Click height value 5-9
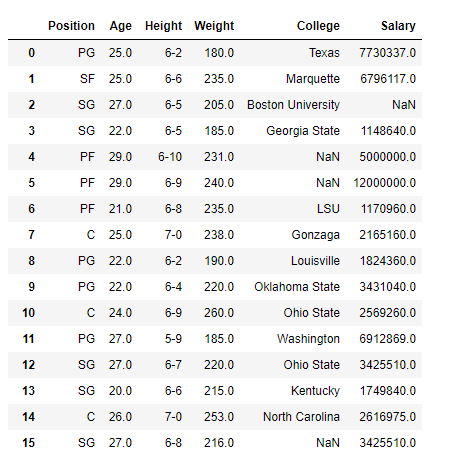Screen dimensions: 470x456 pyautogui.click(x=173, y=339)
